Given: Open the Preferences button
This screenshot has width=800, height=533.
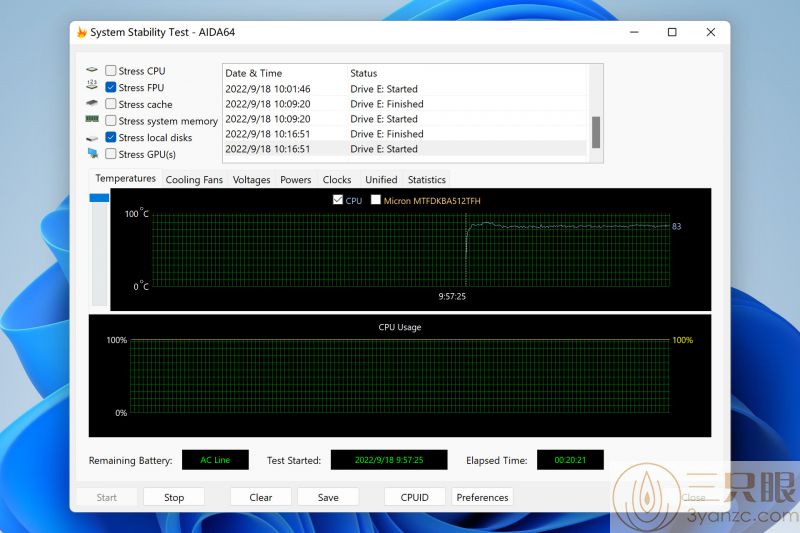Looking at the screenshot, I should [482, 497].
